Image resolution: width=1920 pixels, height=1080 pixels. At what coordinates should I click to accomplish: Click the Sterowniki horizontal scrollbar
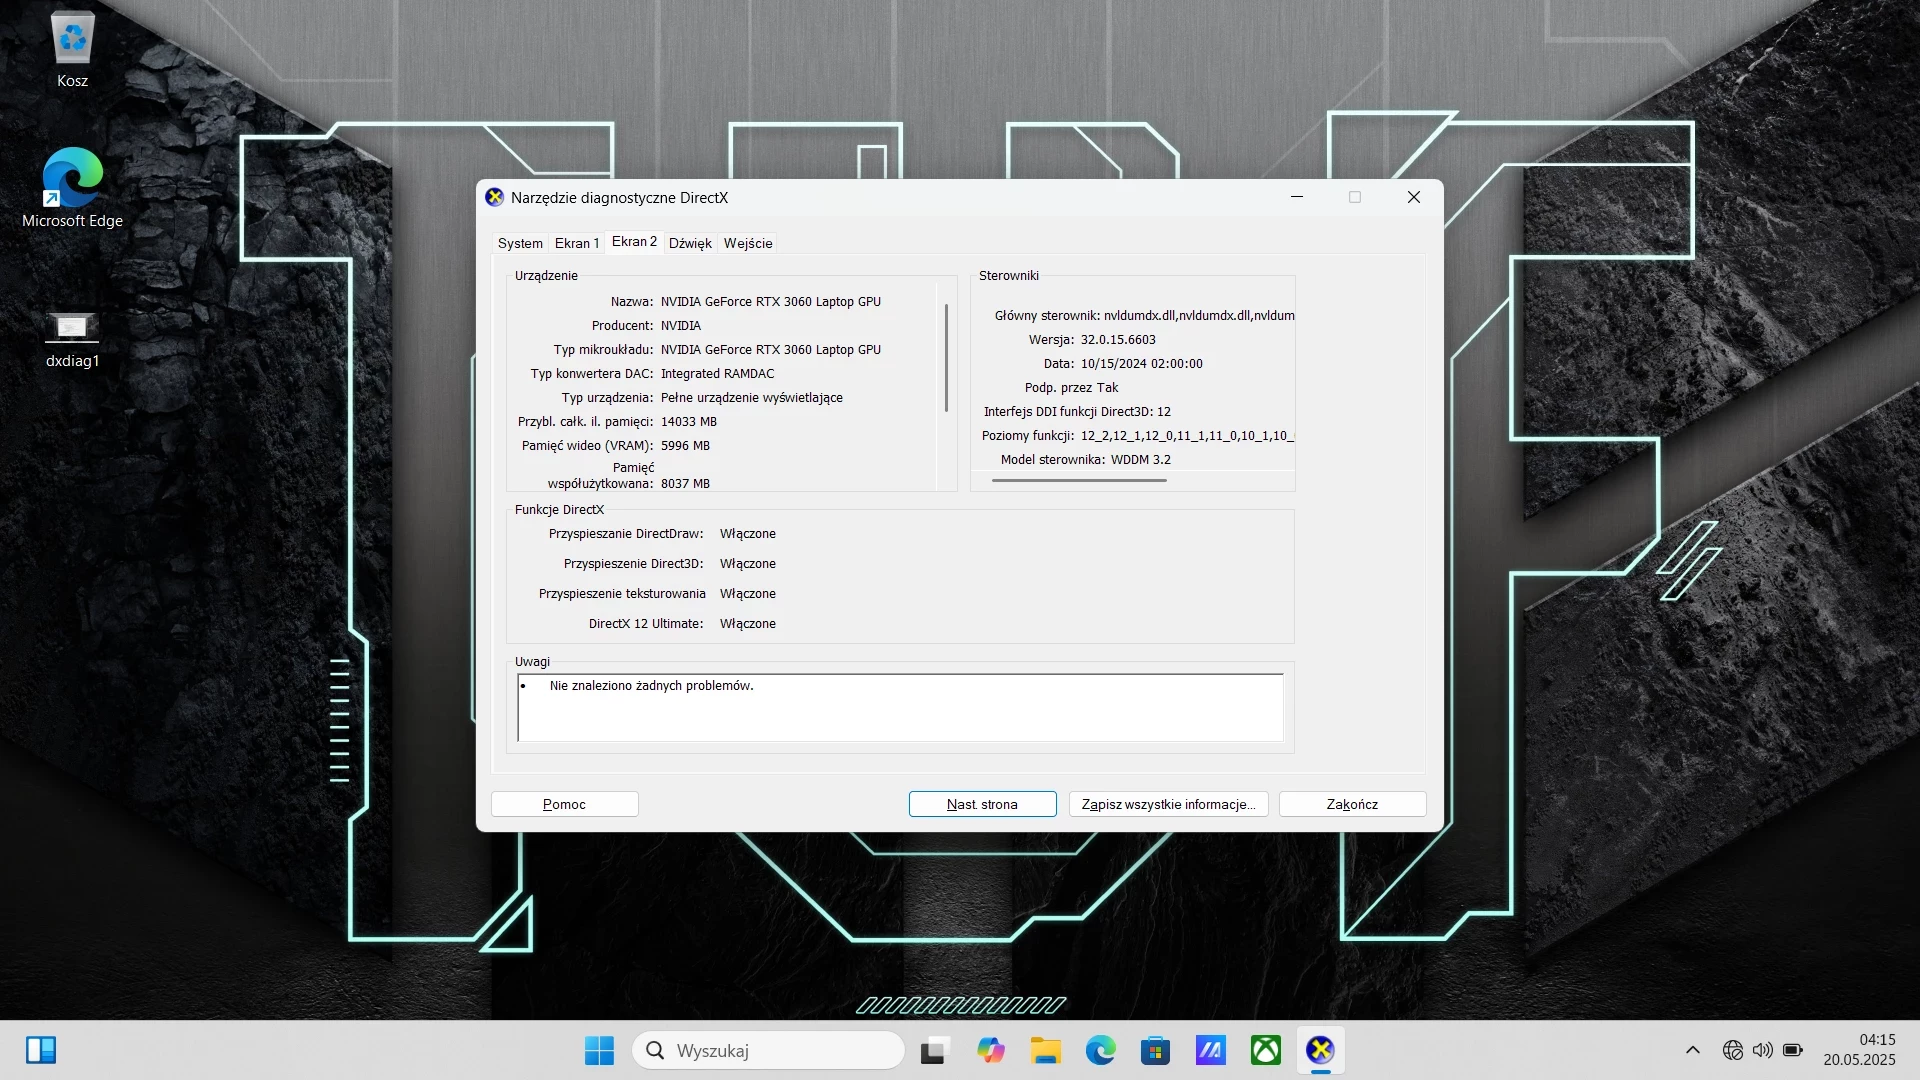pos(1080,481)
